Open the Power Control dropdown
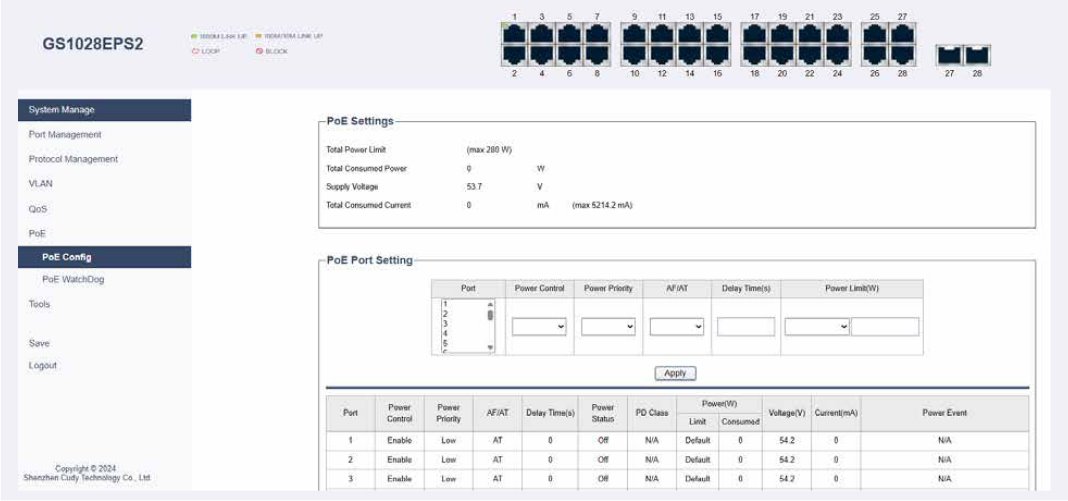 pyautogui.click(x=540, y=327)
